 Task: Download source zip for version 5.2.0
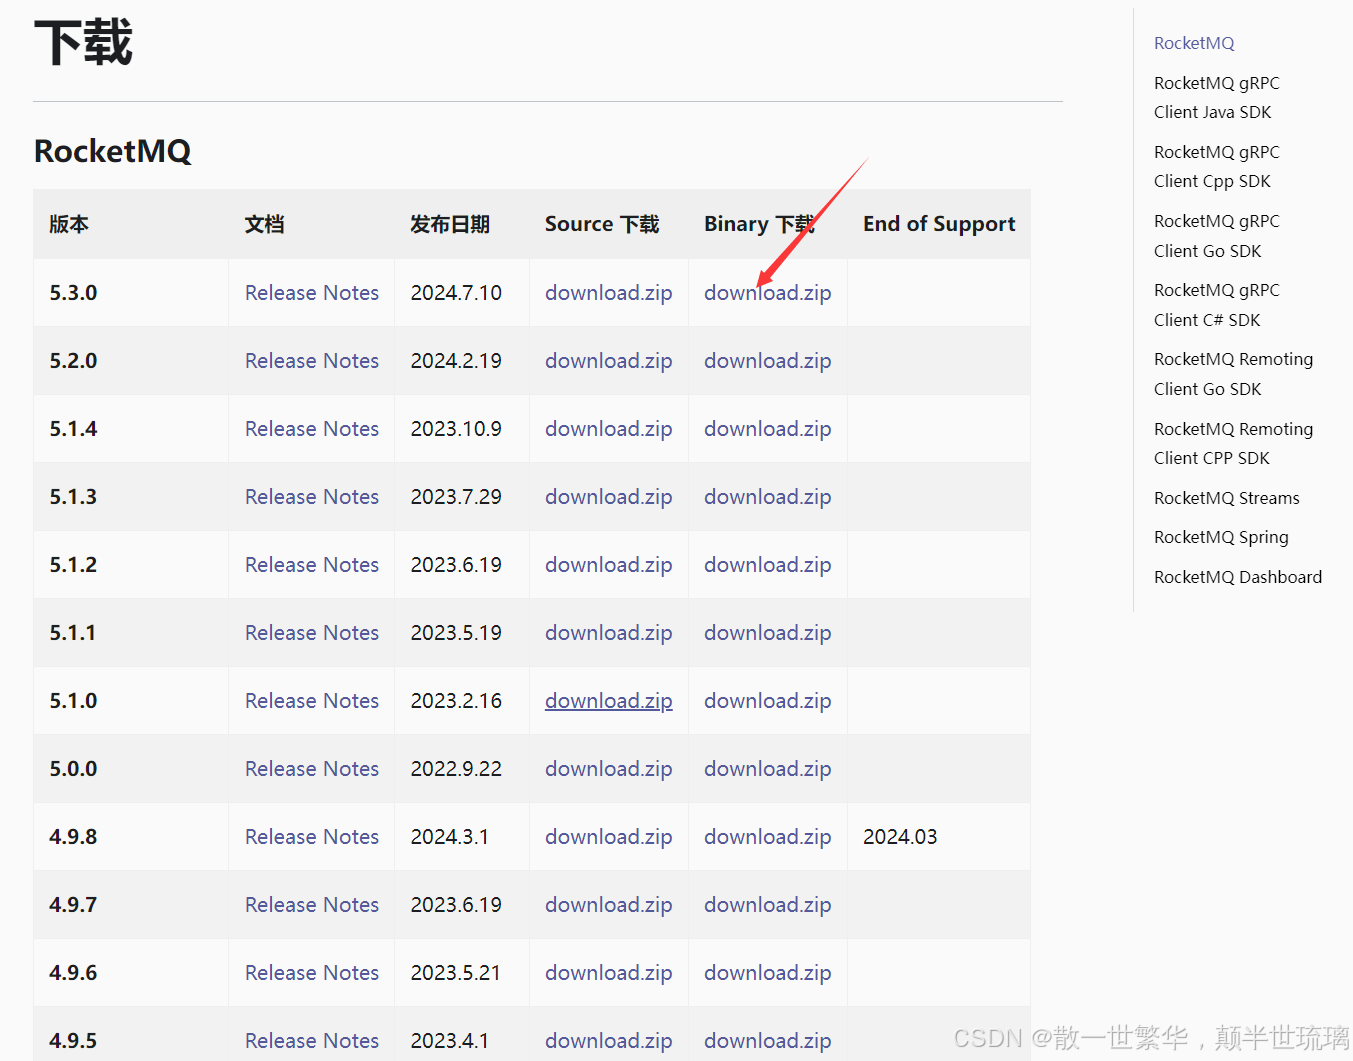pyautogui.click(x=608, y=361)
